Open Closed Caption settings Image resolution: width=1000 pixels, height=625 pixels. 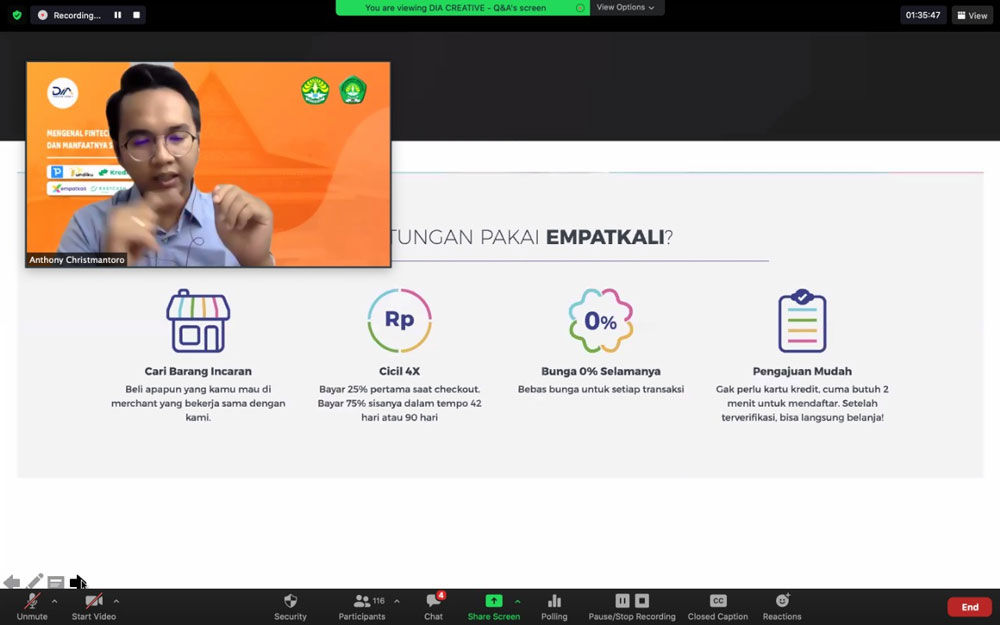click(718, 607)
